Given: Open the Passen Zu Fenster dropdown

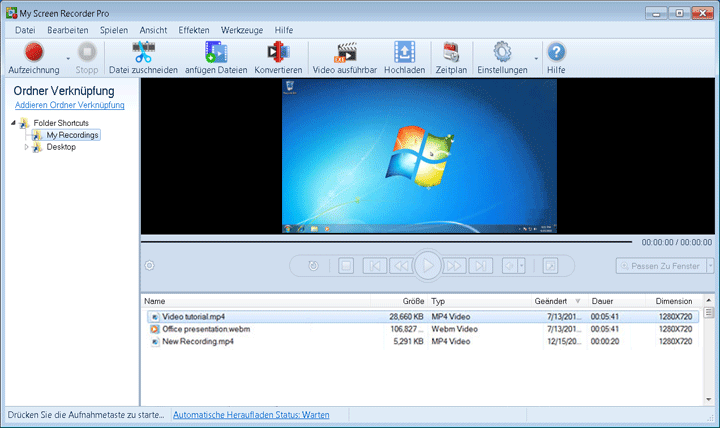Looking at the screenshot, I should pos(710,266).
